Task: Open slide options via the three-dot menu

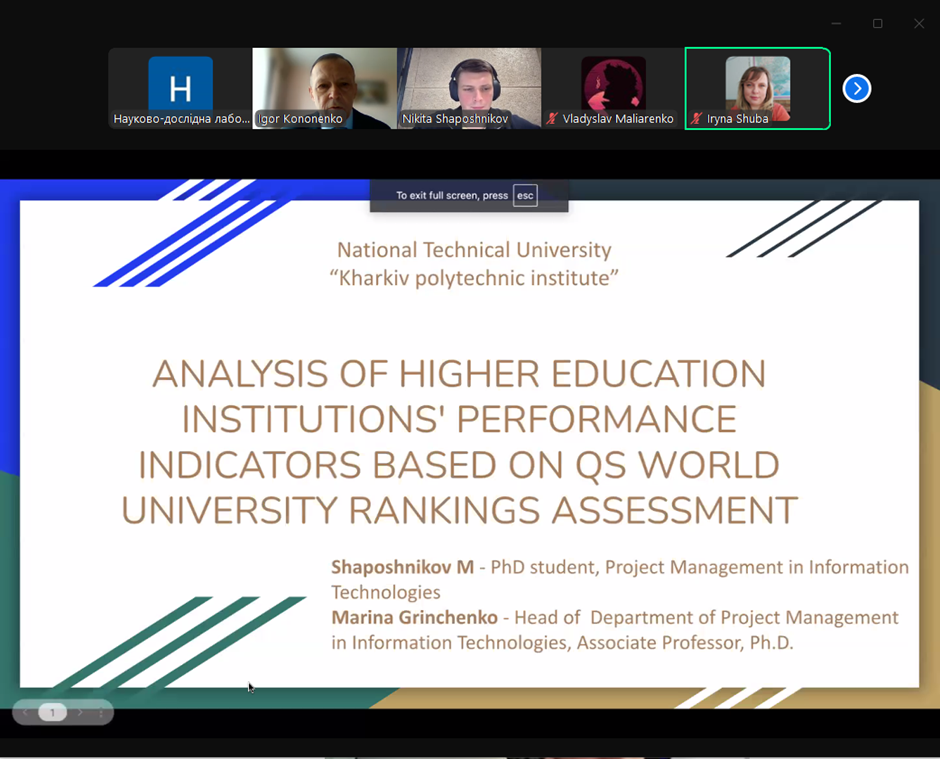Action: (x=101, y=712)
